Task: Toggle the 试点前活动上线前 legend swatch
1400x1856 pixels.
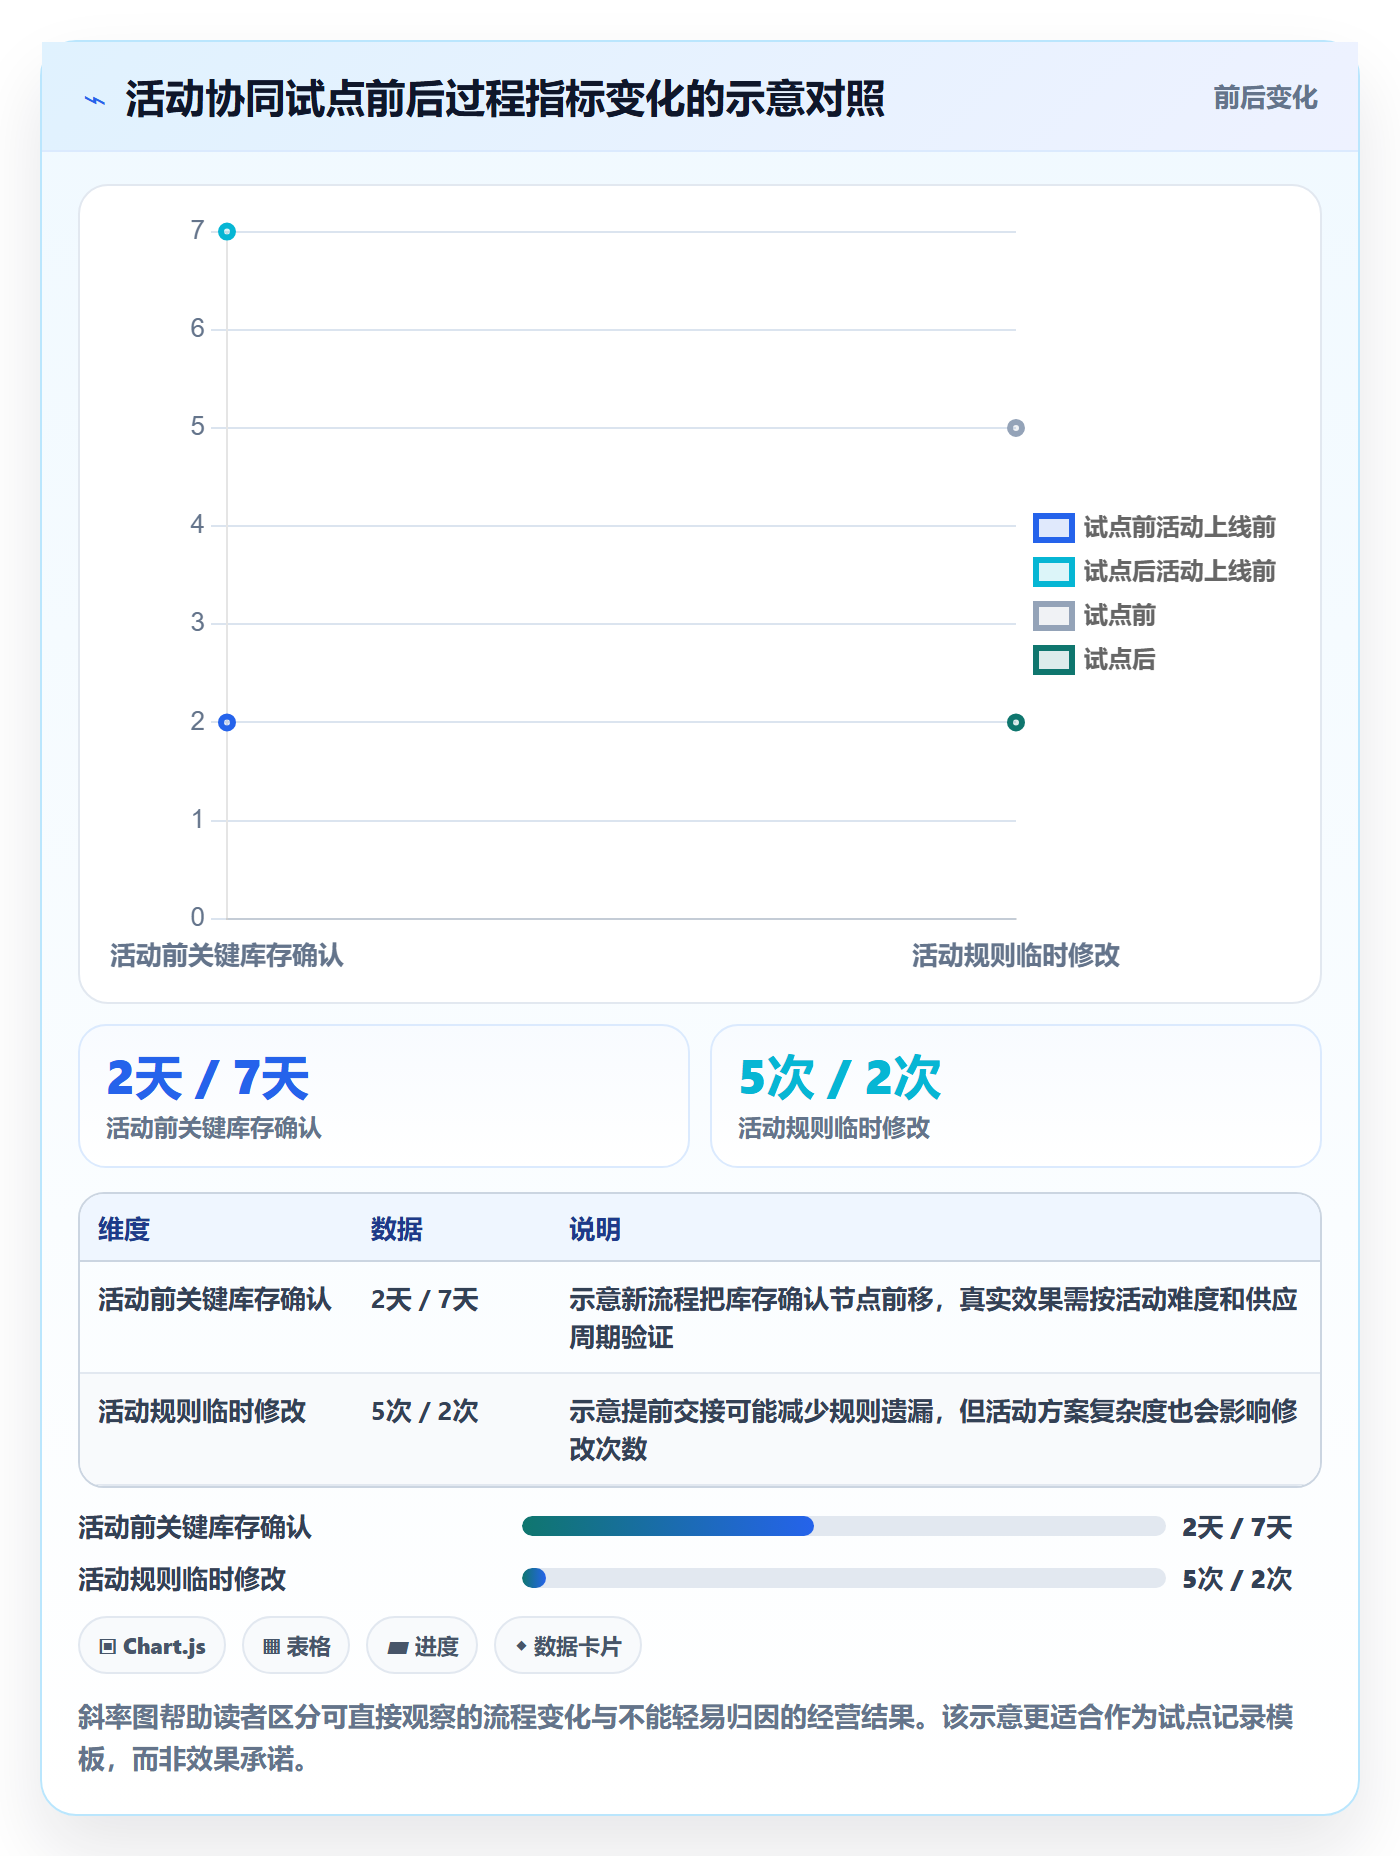Action: [1053, 527]
